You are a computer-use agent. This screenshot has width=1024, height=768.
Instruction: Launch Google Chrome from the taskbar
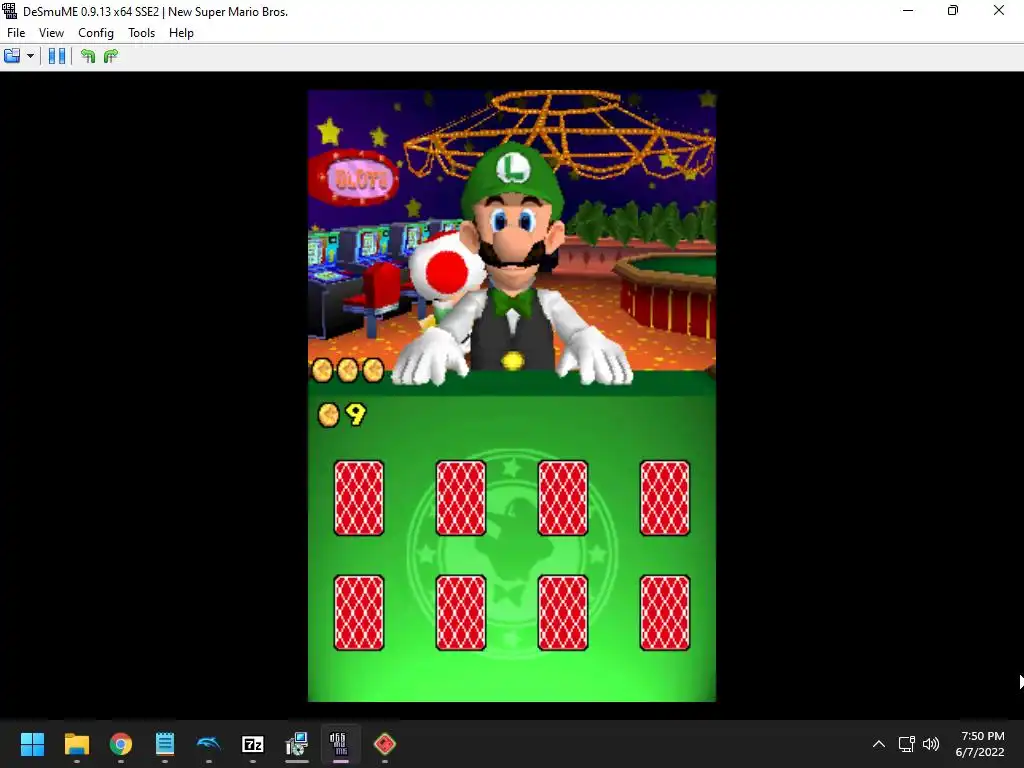[x=121, y=744]
